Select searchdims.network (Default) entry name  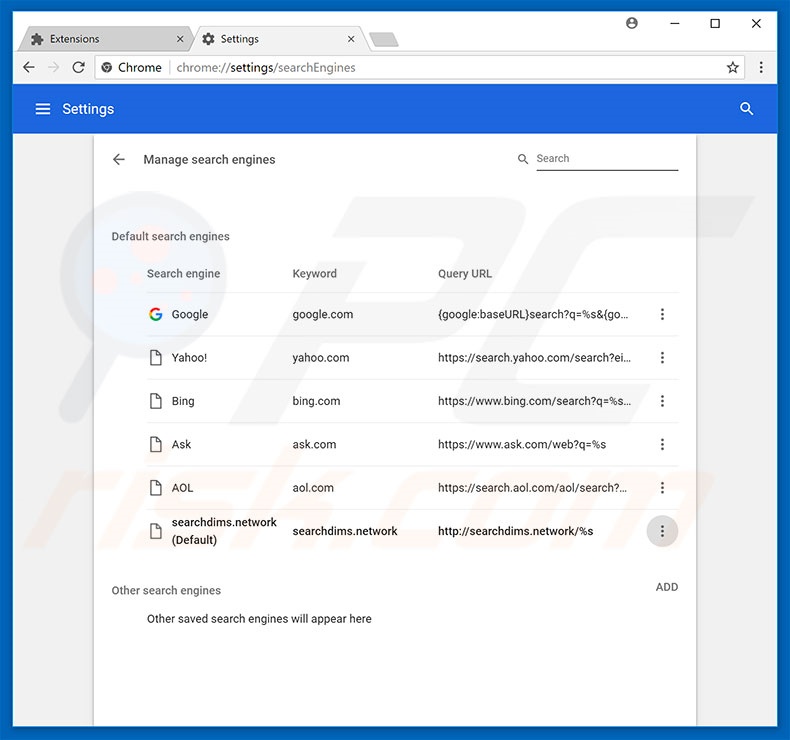[x=224, y=531]
